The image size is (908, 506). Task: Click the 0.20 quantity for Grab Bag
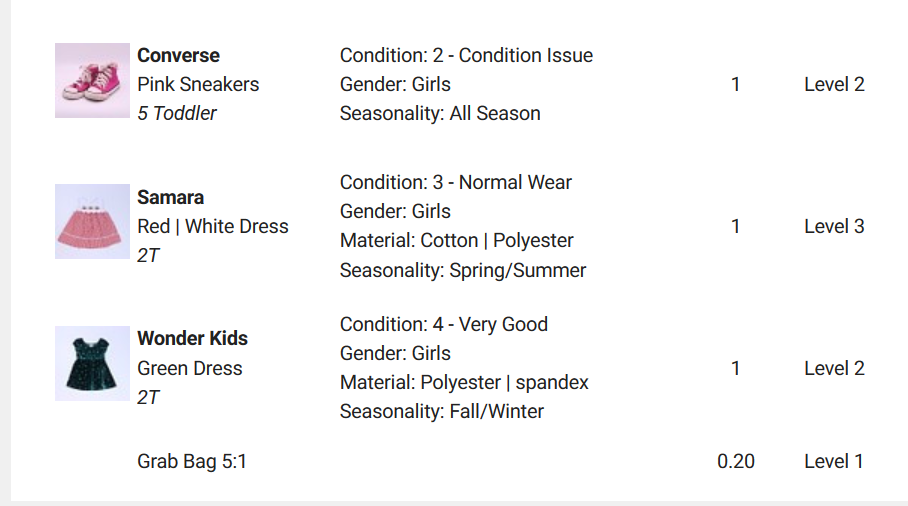pyautogui.click(x=736, y=461)
